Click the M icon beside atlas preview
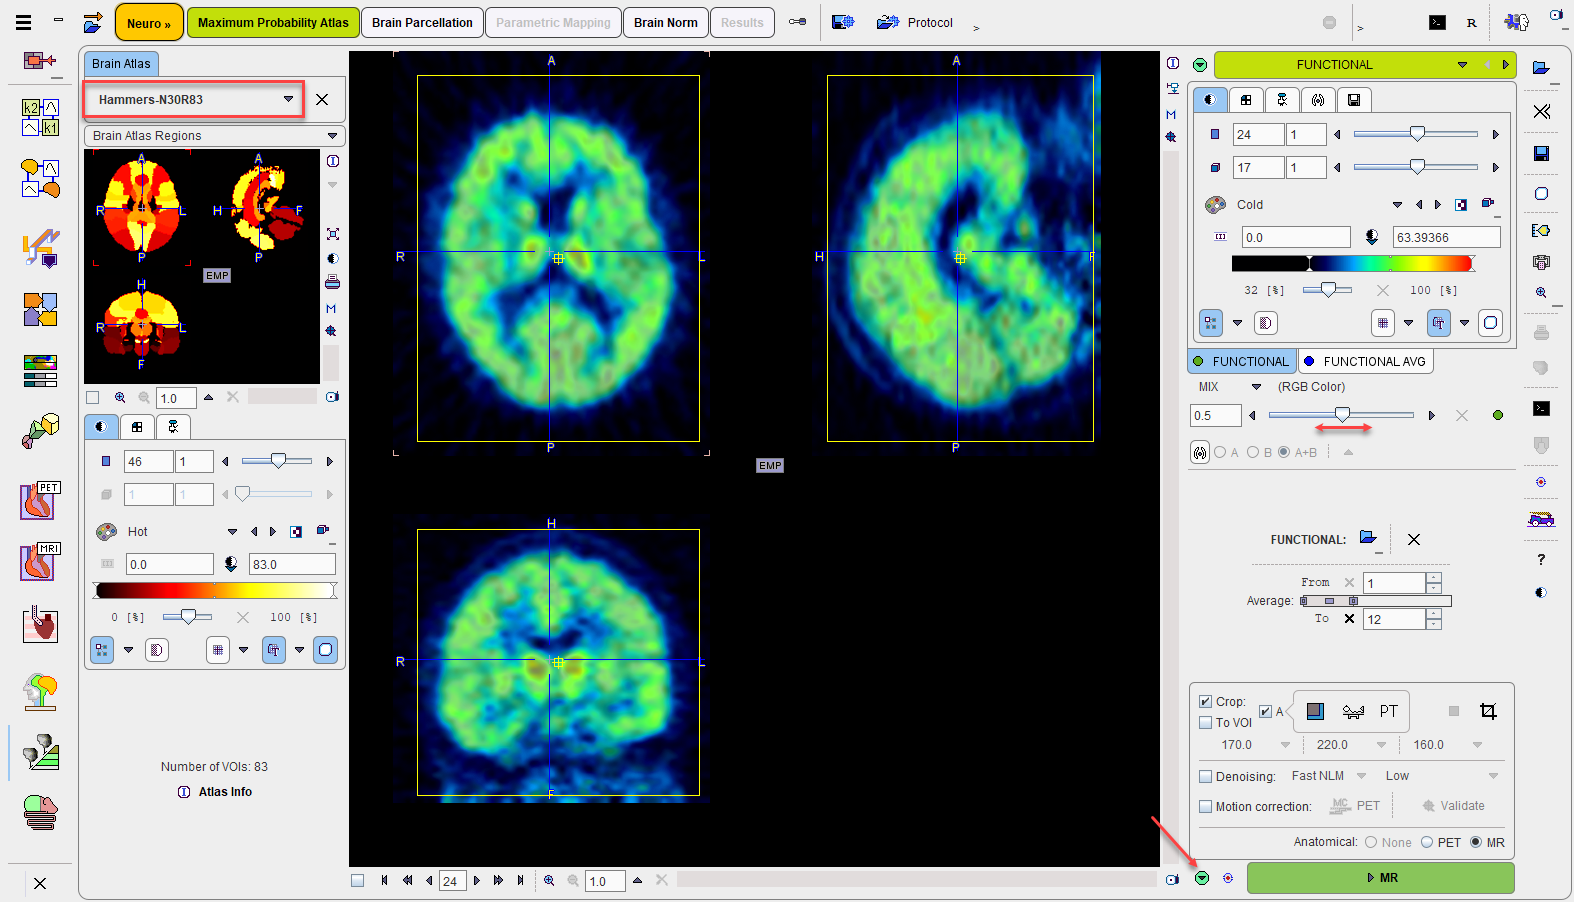Viewport: 1574px width, 902px height. (x=331, y=308)
